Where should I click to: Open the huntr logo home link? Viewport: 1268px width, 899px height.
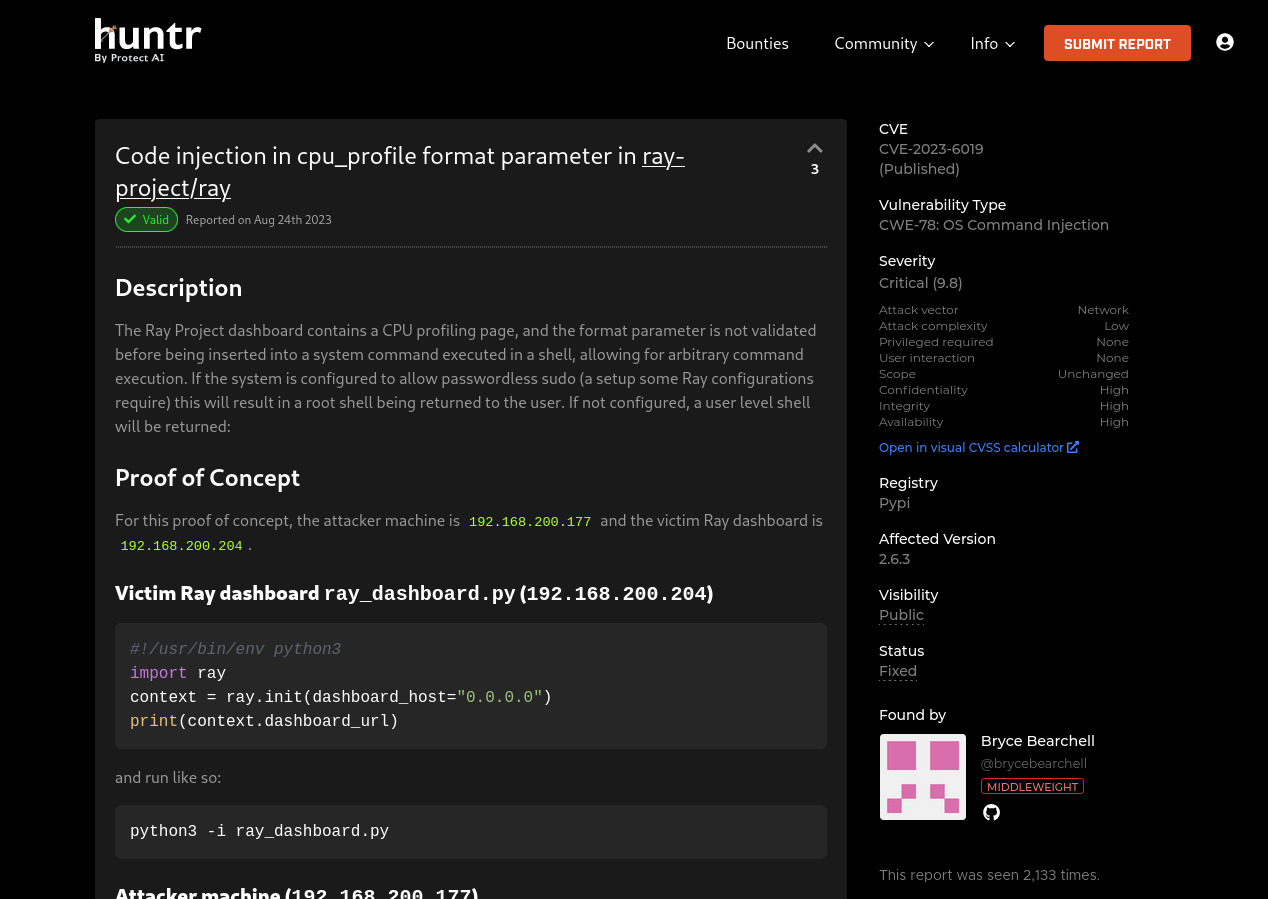[148, 41]
